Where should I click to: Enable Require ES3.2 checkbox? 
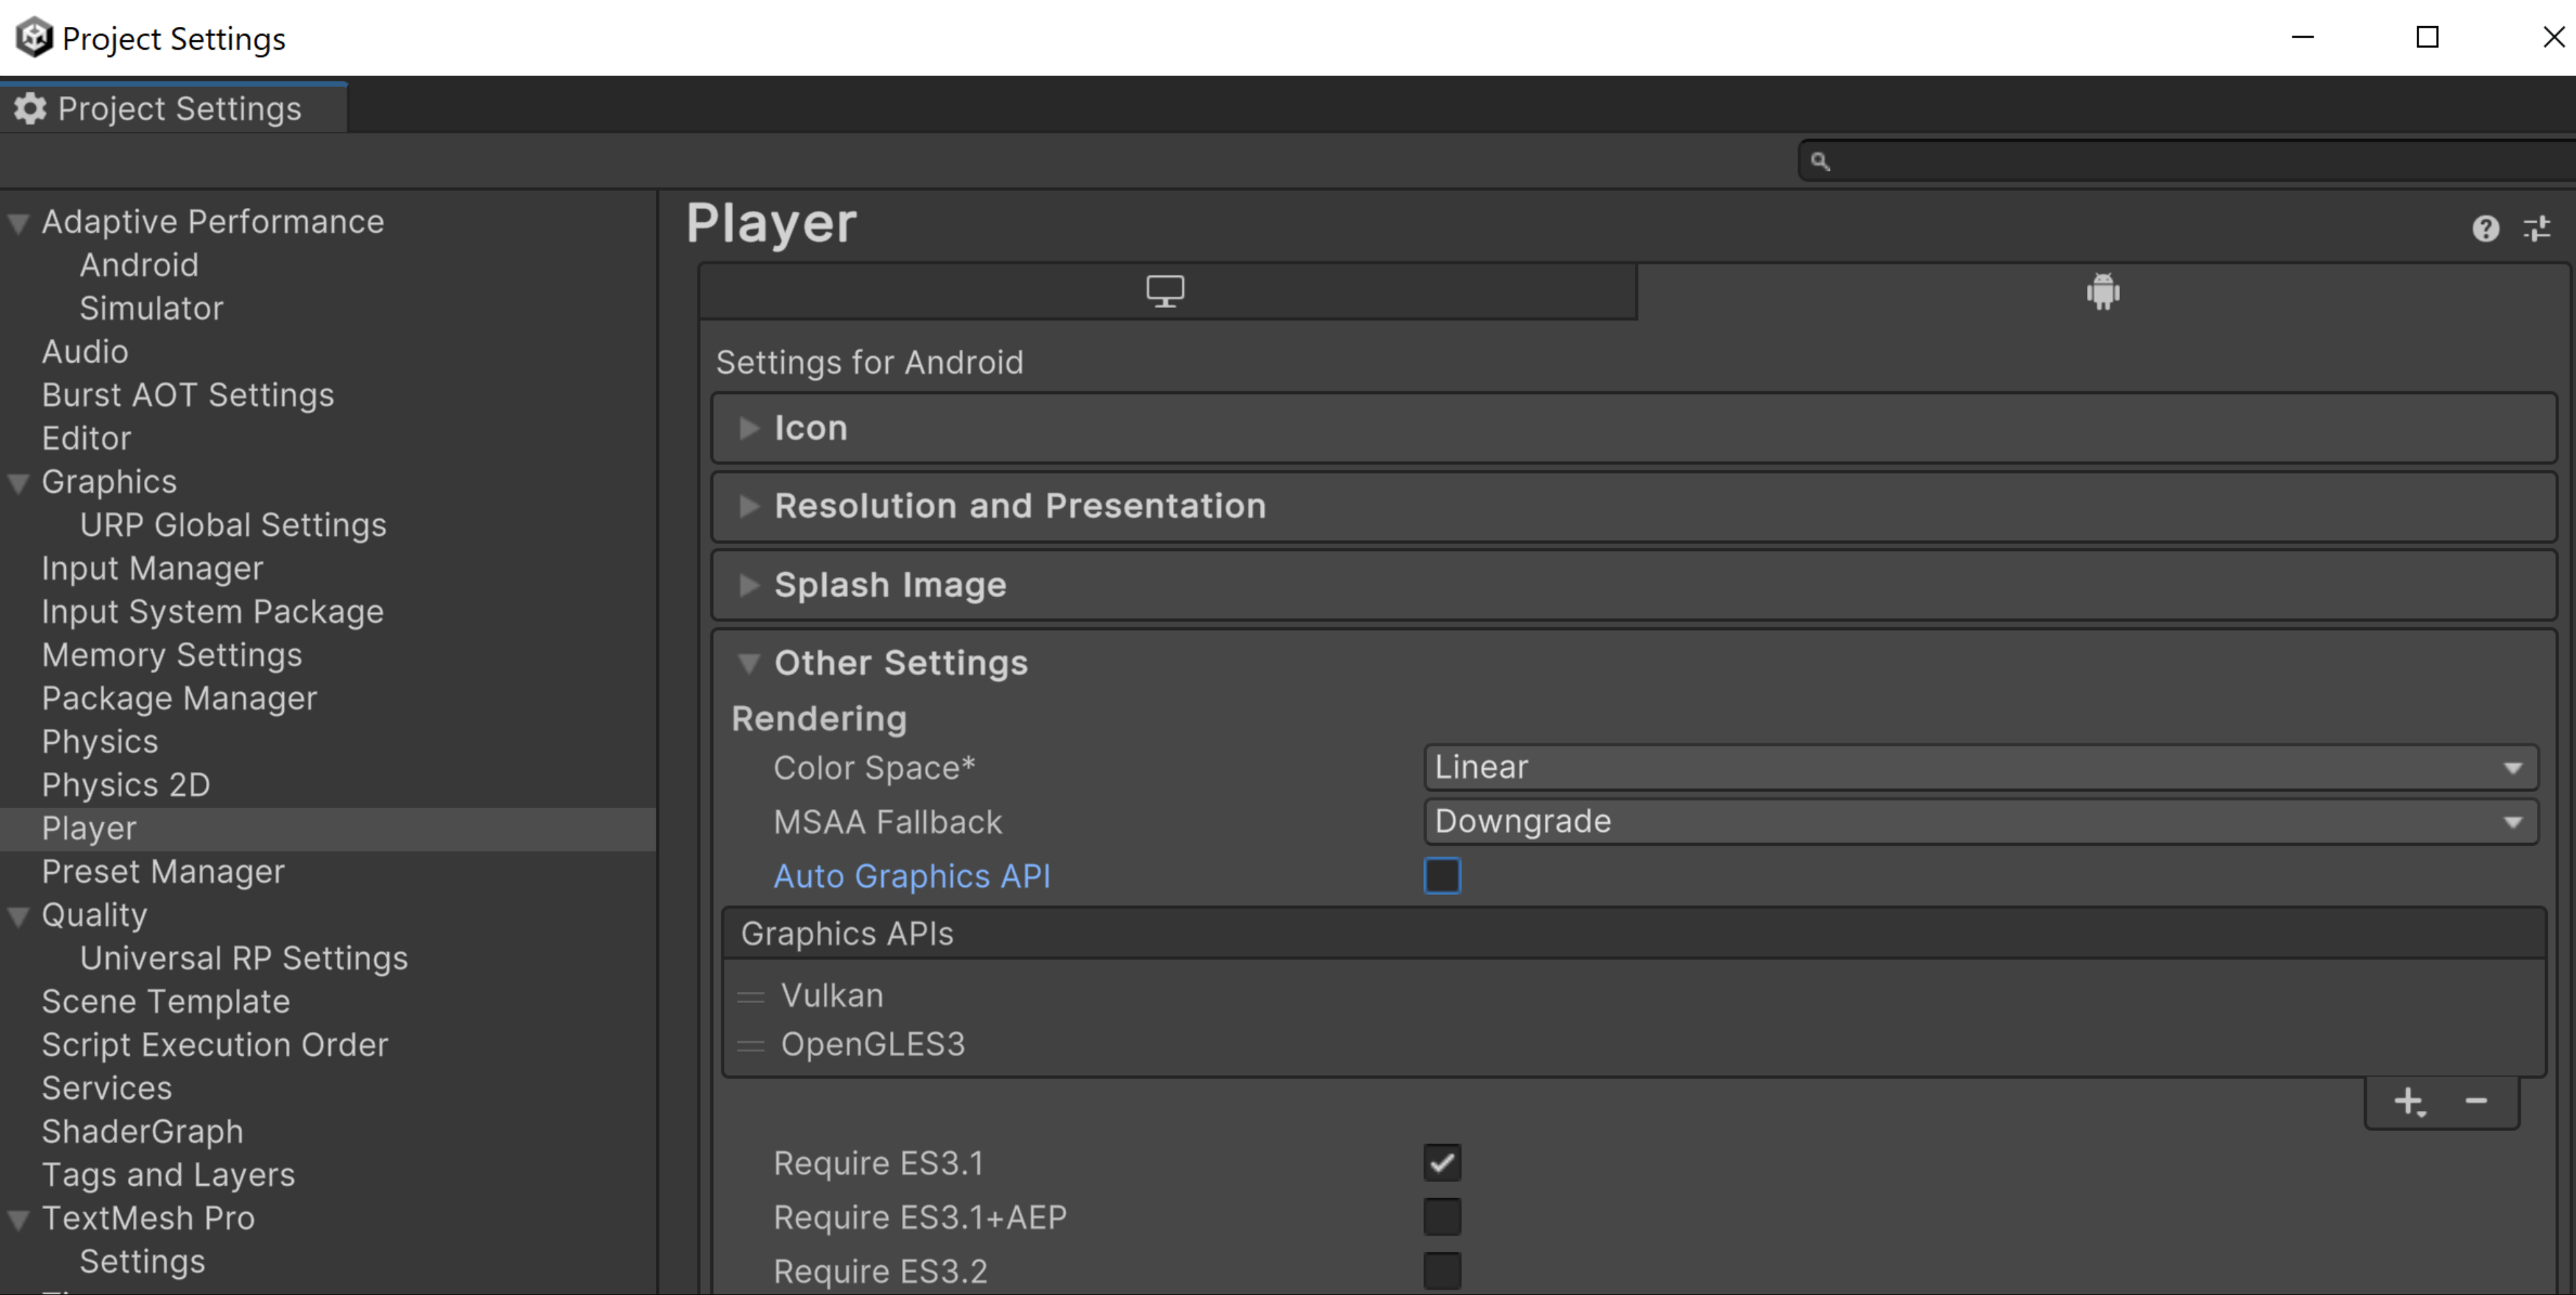(x=1441, y=1270)
